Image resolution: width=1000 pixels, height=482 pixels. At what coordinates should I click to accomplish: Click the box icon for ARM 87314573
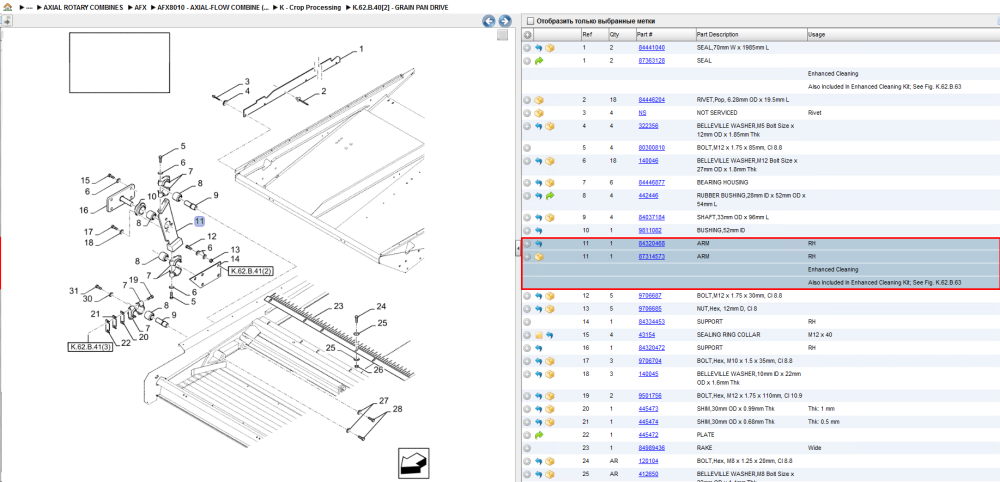(x=538, y=256)
